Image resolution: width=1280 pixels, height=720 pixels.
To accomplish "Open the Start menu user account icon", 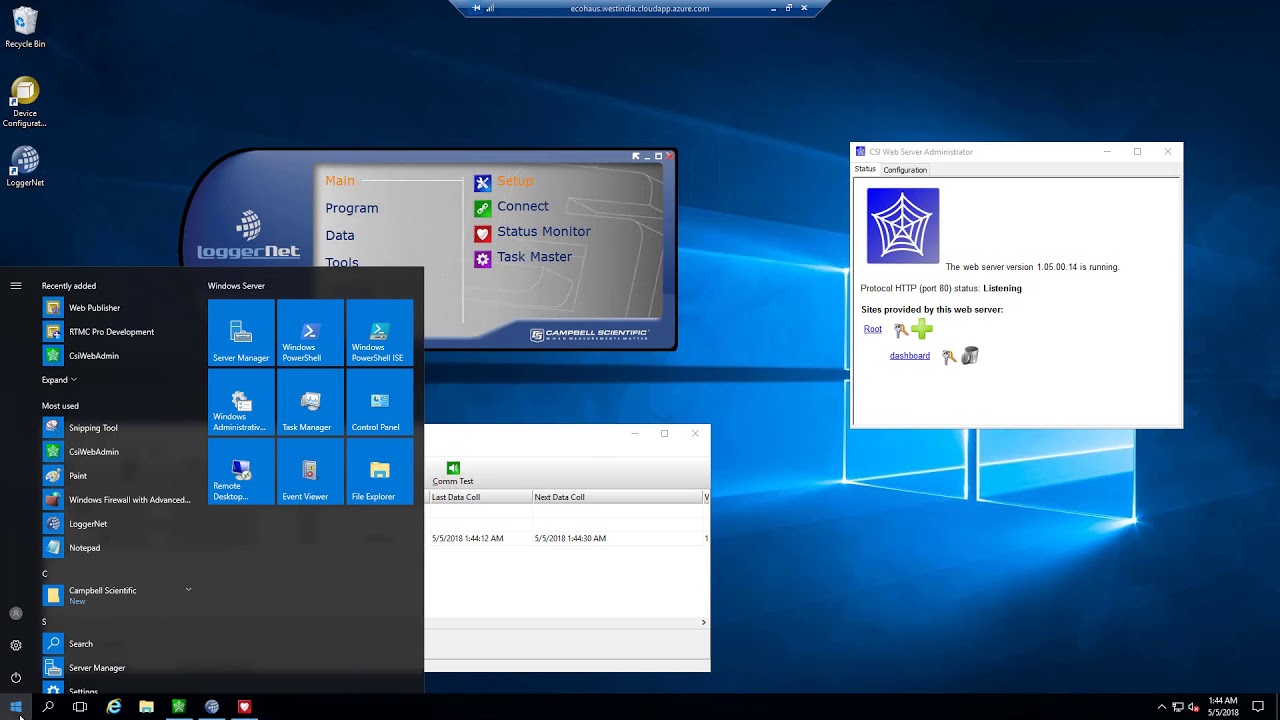I will click(16, 613).
